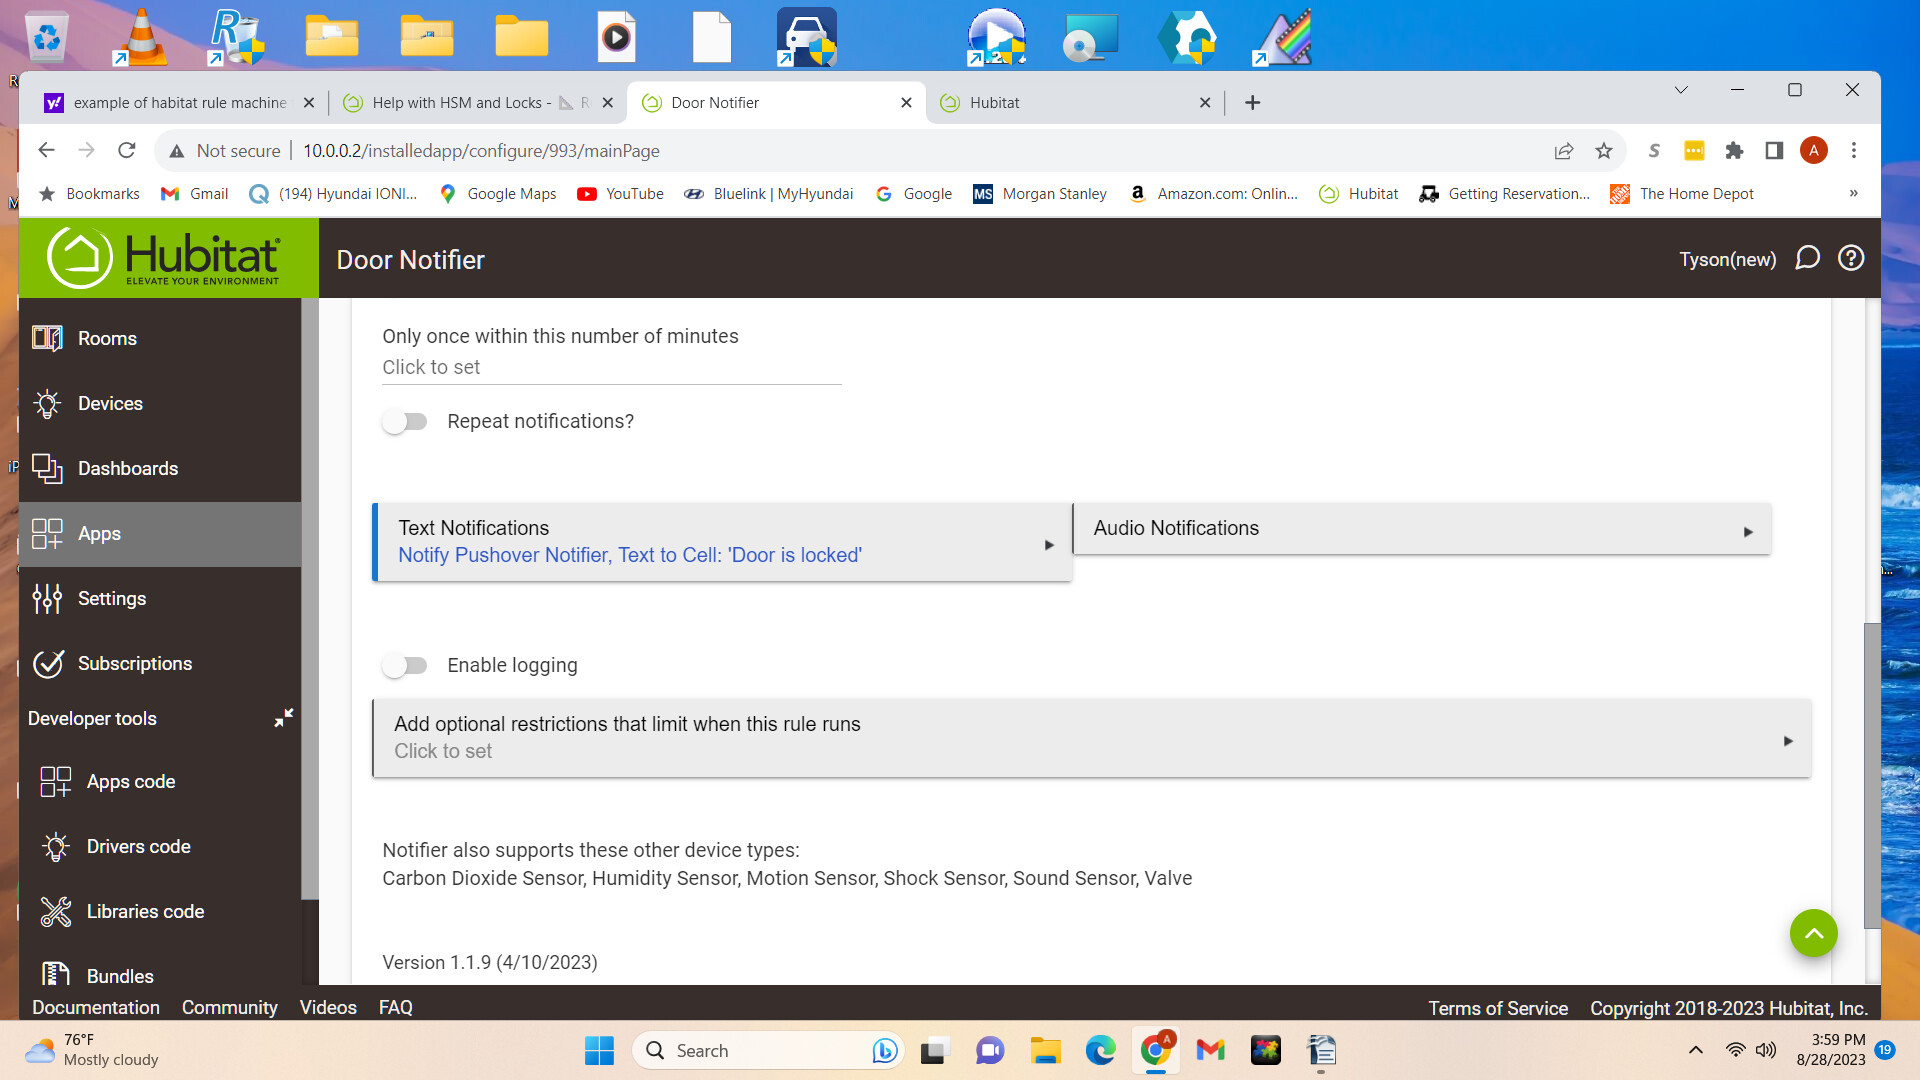Toggle the Repeat notifications switch
The width and height of the screenshot is (1920, 1080).
(x=405, y=422)
